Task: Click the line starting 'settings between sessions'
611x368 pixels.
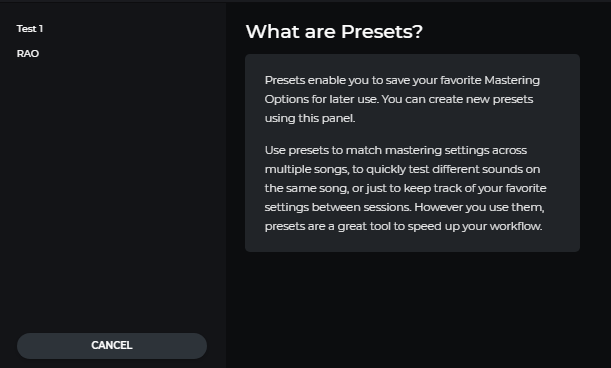Action: tap(404, 207)
